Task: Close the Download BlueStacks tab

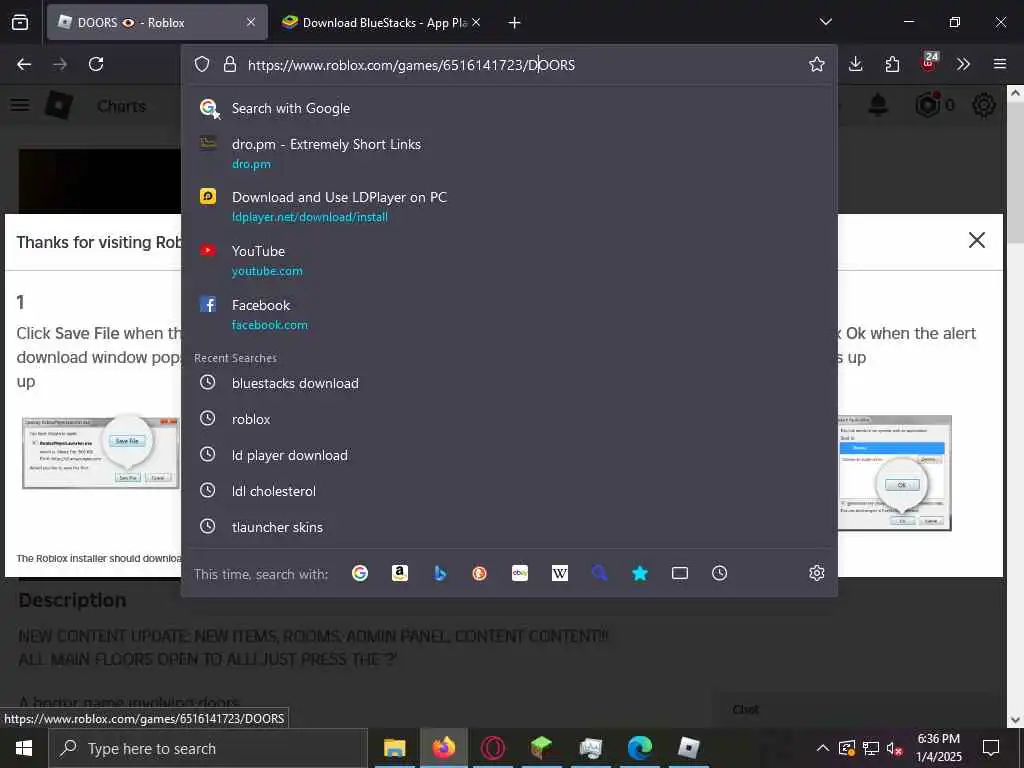Action: [476, 22]
